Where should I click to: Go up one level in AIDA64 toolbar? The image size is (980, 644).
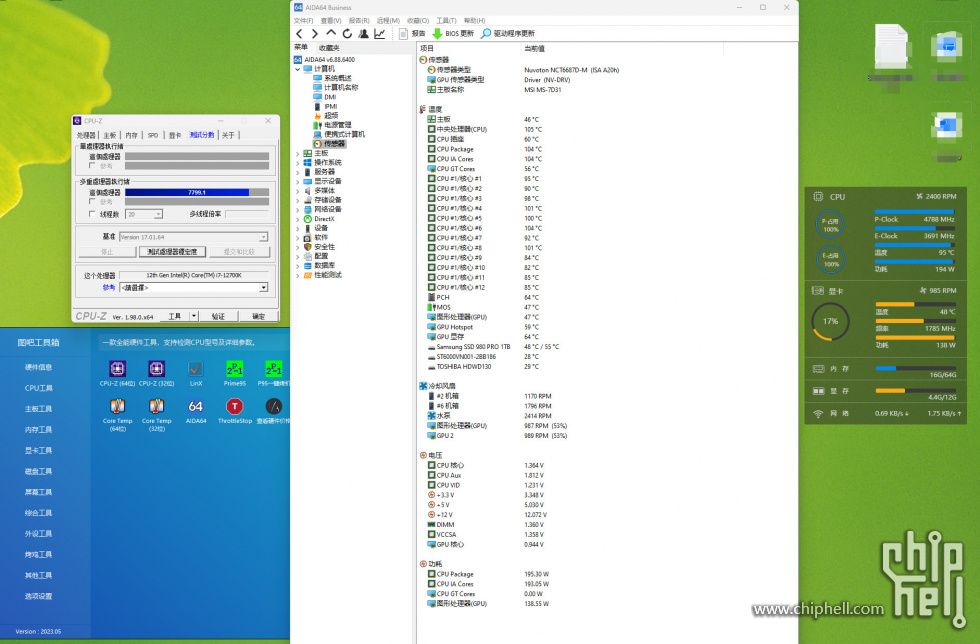(x=331, y=33)
